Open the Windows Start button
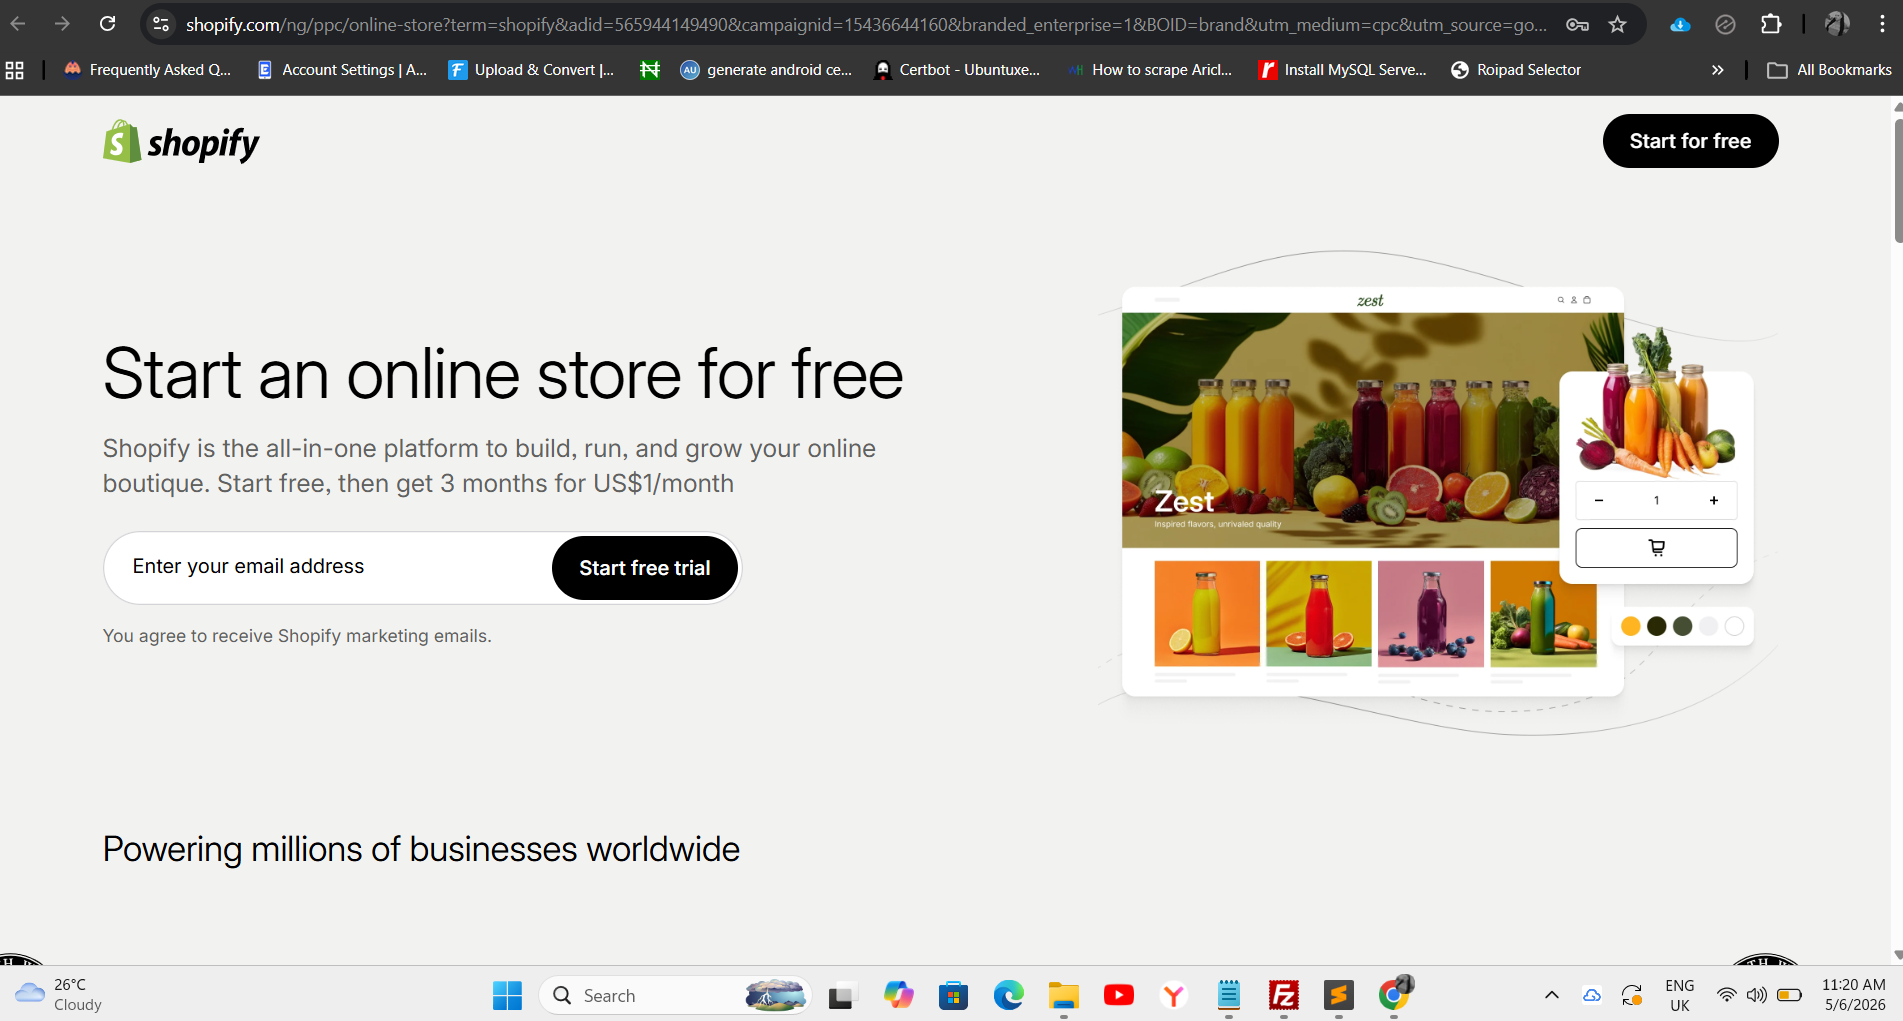This screenshot has width=1903, height=1021. click(x=507, y=995)
